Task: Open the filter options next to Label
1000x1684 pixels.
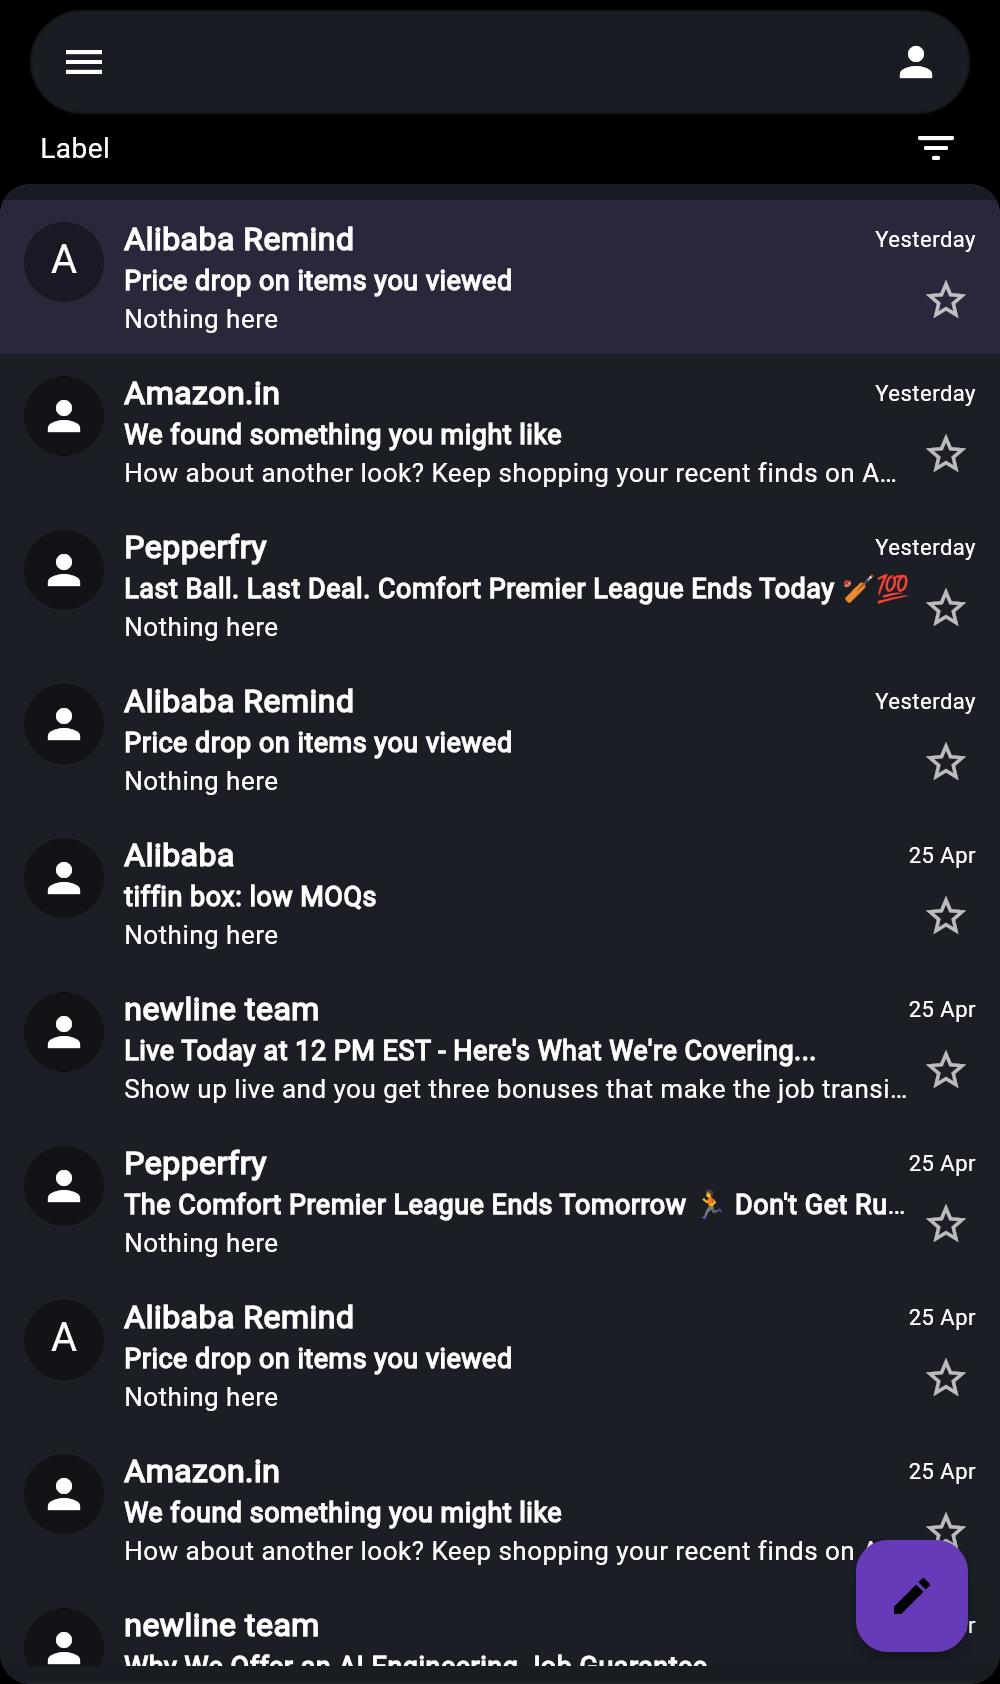Action: click(x=935, y=148)
